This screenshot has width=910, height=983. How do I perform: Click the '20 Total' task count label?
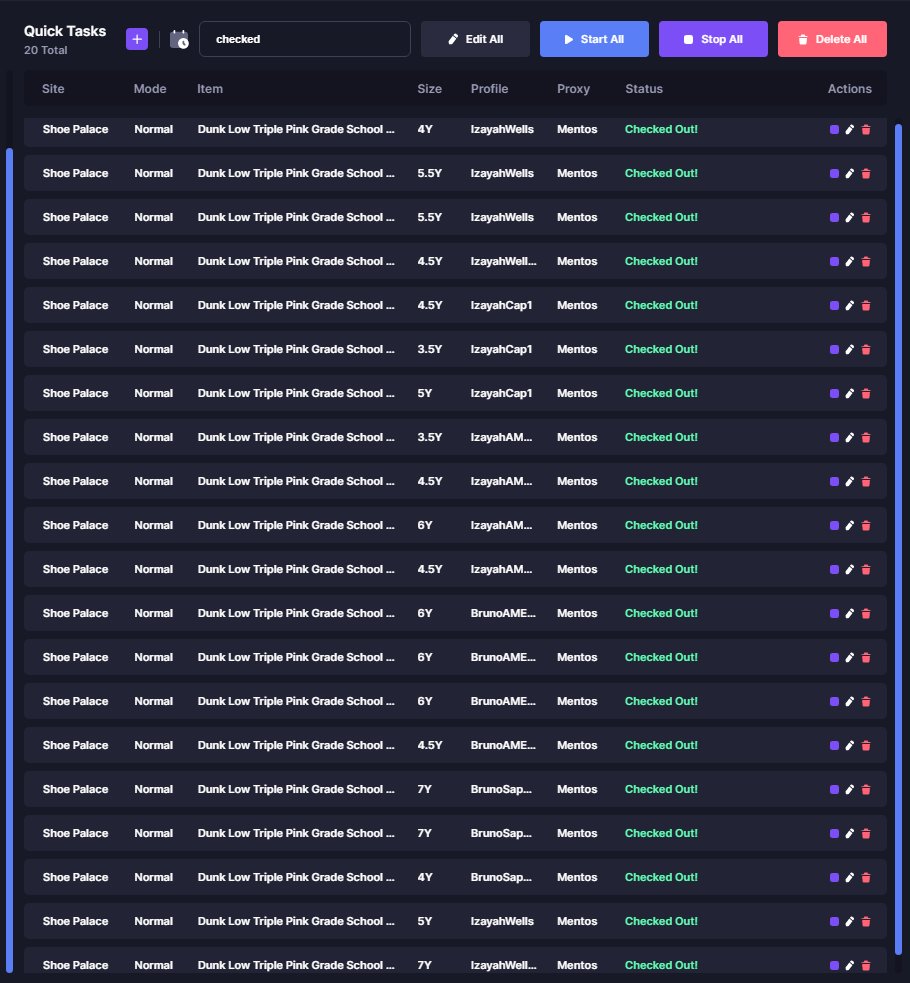point(45,50)
